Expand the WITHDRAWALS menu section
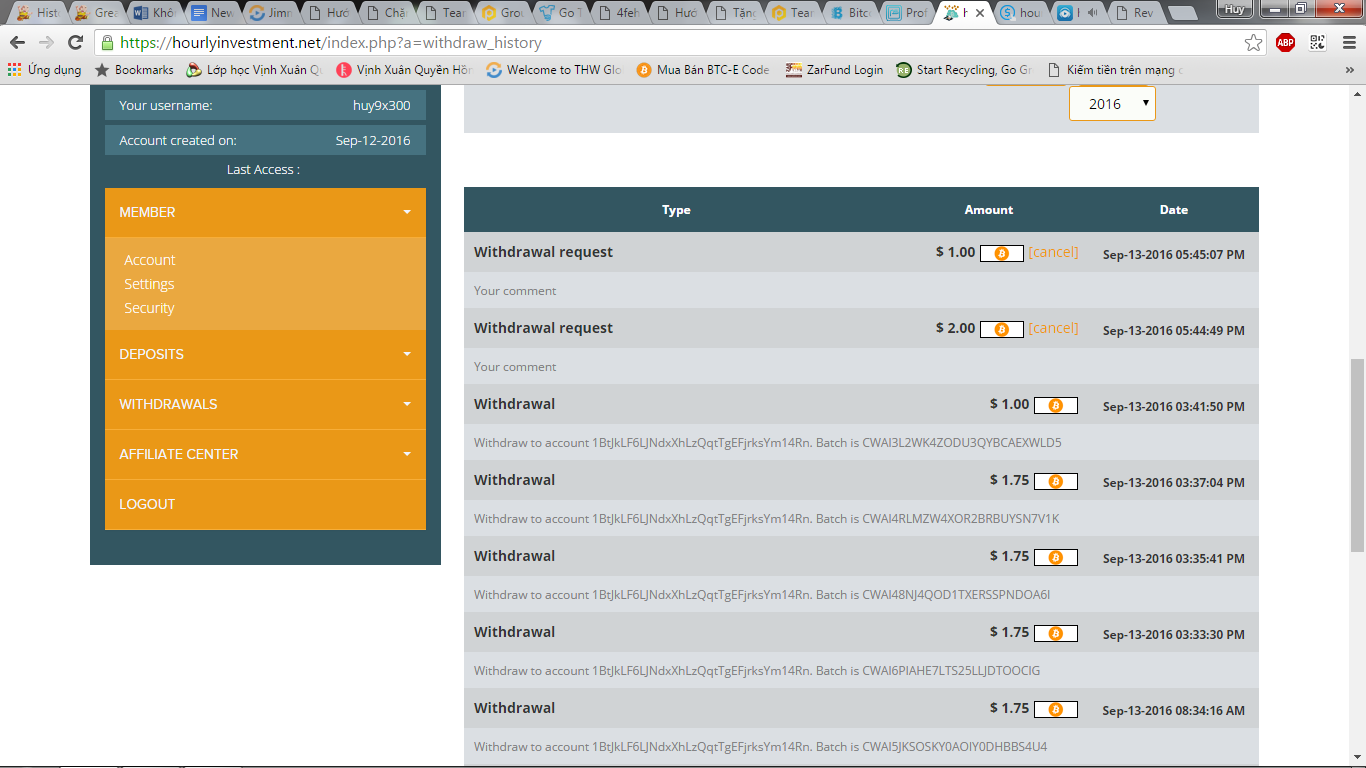1366x768 pixels. point(265,404)
